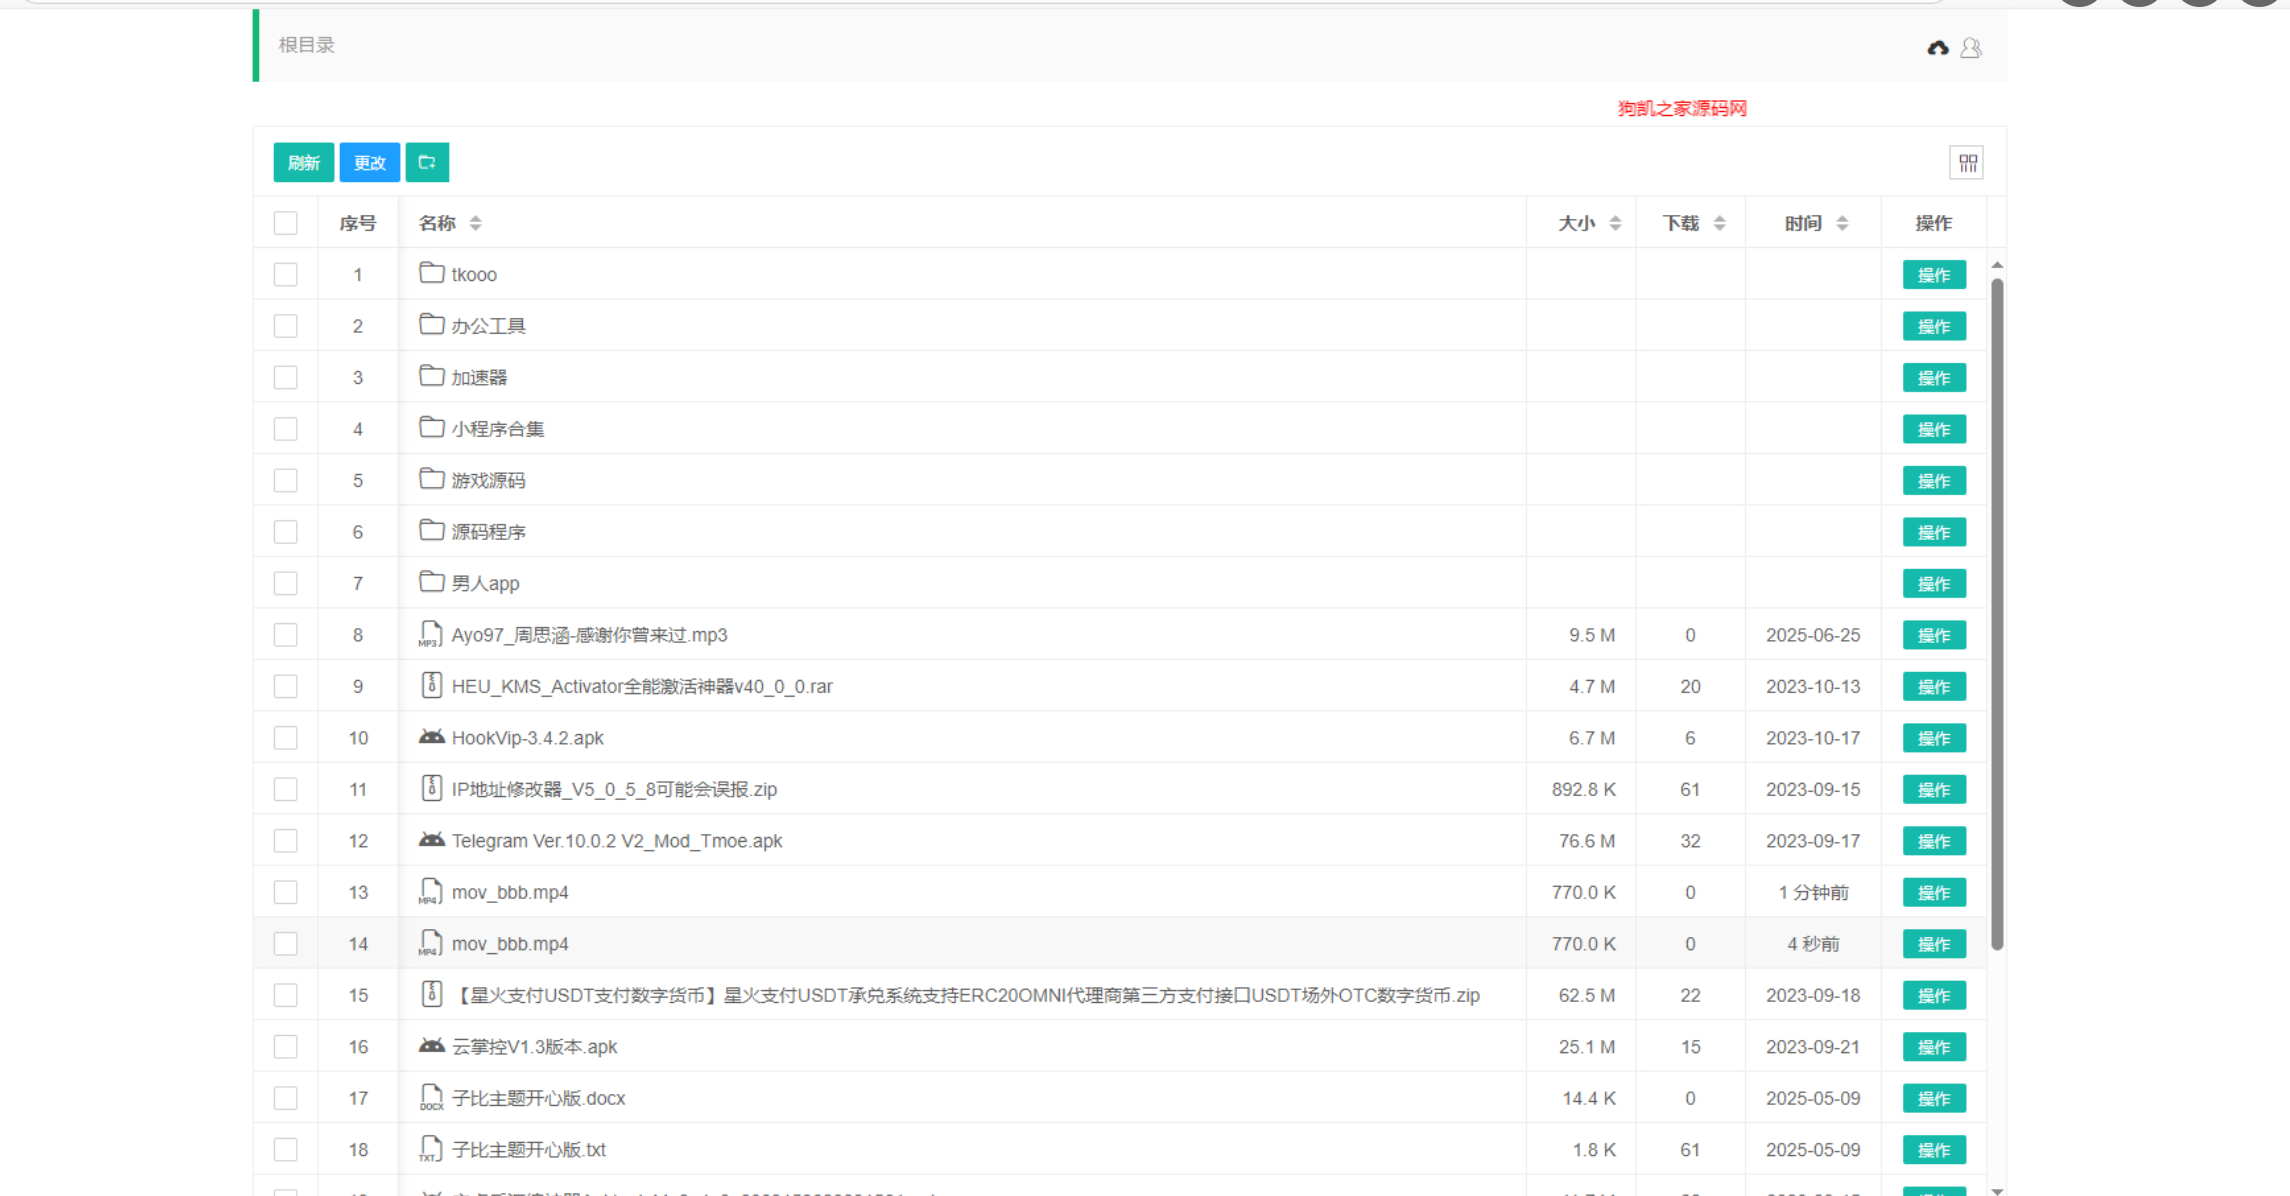The height and width of the screenshot is (1196, 2290).
Task: Sort by 下载 download count
Action: pos(1719,223)
